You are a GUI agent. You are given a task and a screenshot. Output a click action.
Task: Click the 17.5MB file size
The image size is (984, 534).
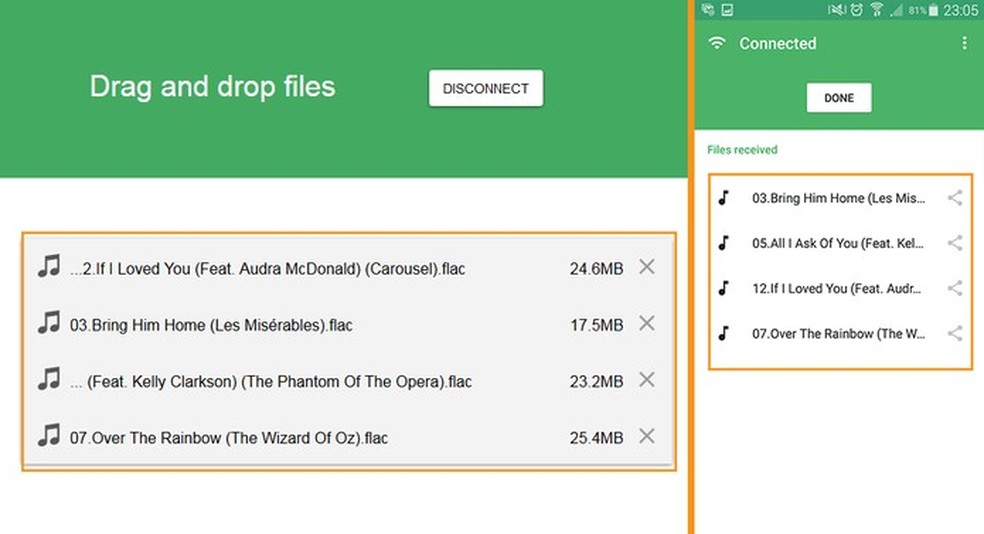596,326
